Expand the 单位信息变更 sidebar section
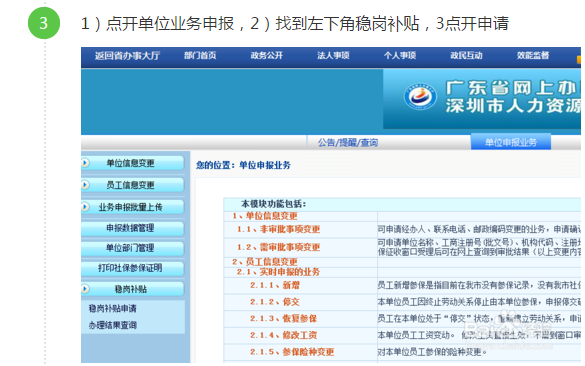The height and width of the screenshot is (366, 585). pyautogui.click(x=132, y=163)
